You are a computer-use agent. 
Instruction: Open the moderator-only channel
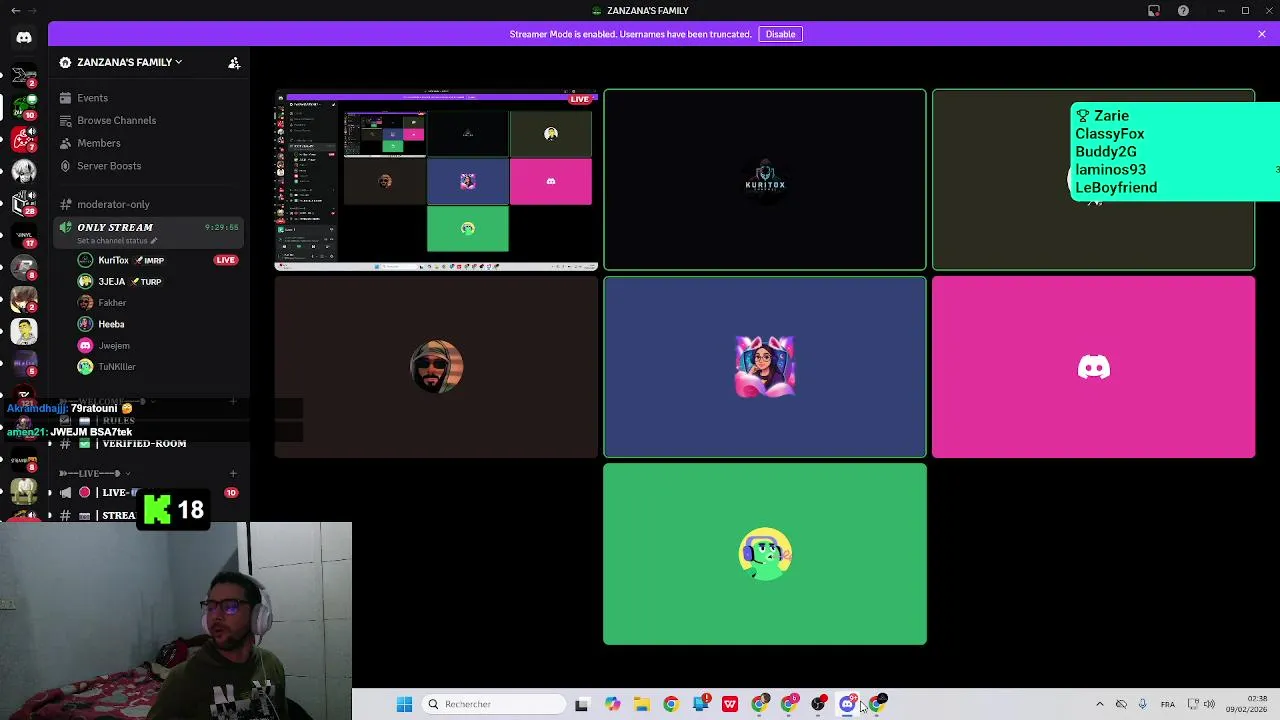[x=150, y=204]
